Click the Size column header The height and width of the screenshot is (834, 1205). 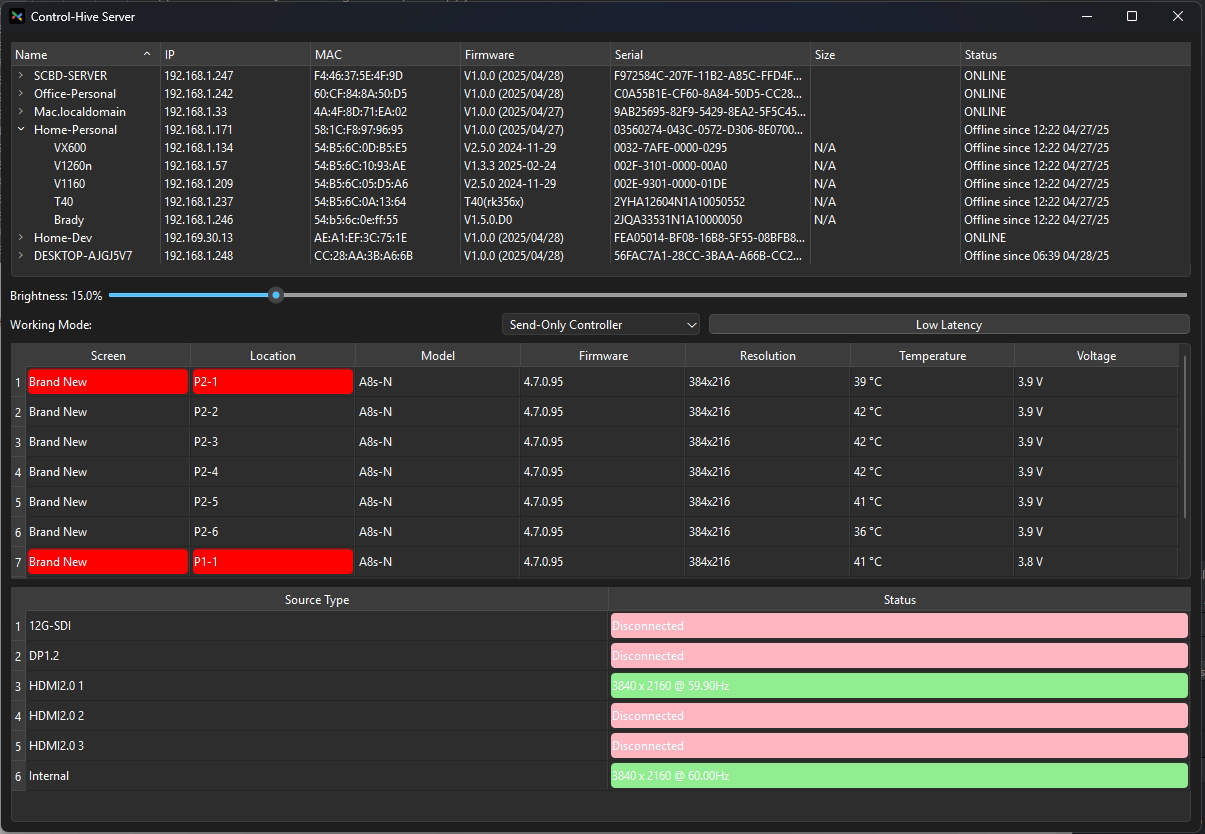click(x=885, y=55)
